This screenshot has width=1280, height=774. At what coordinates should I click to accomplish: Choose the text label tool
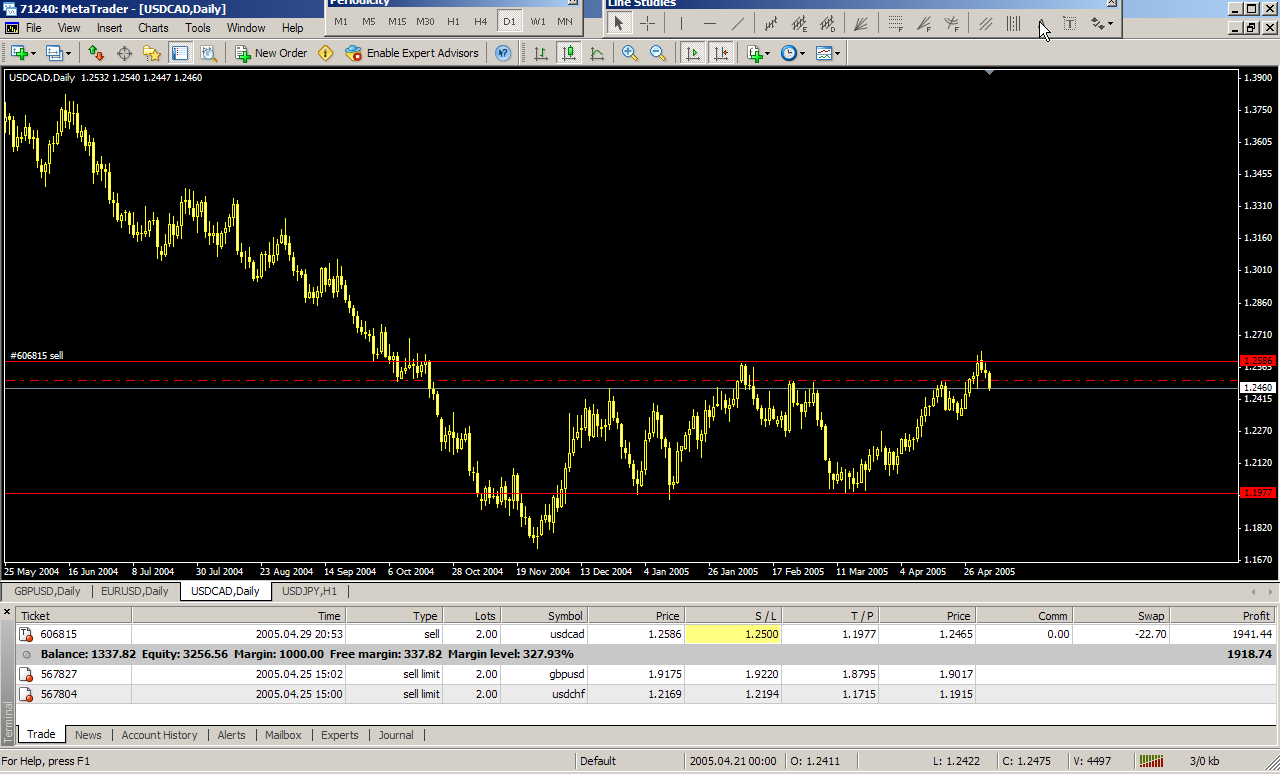[x=1069, y=23]
